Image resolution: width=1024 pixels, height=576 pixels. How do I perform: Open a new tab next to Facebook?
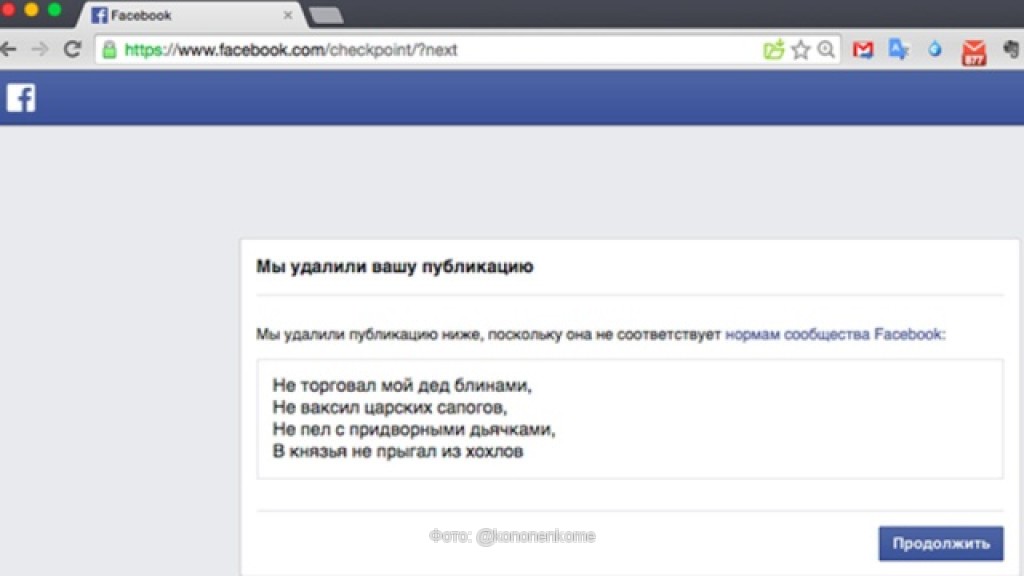[x=326, y=15]
